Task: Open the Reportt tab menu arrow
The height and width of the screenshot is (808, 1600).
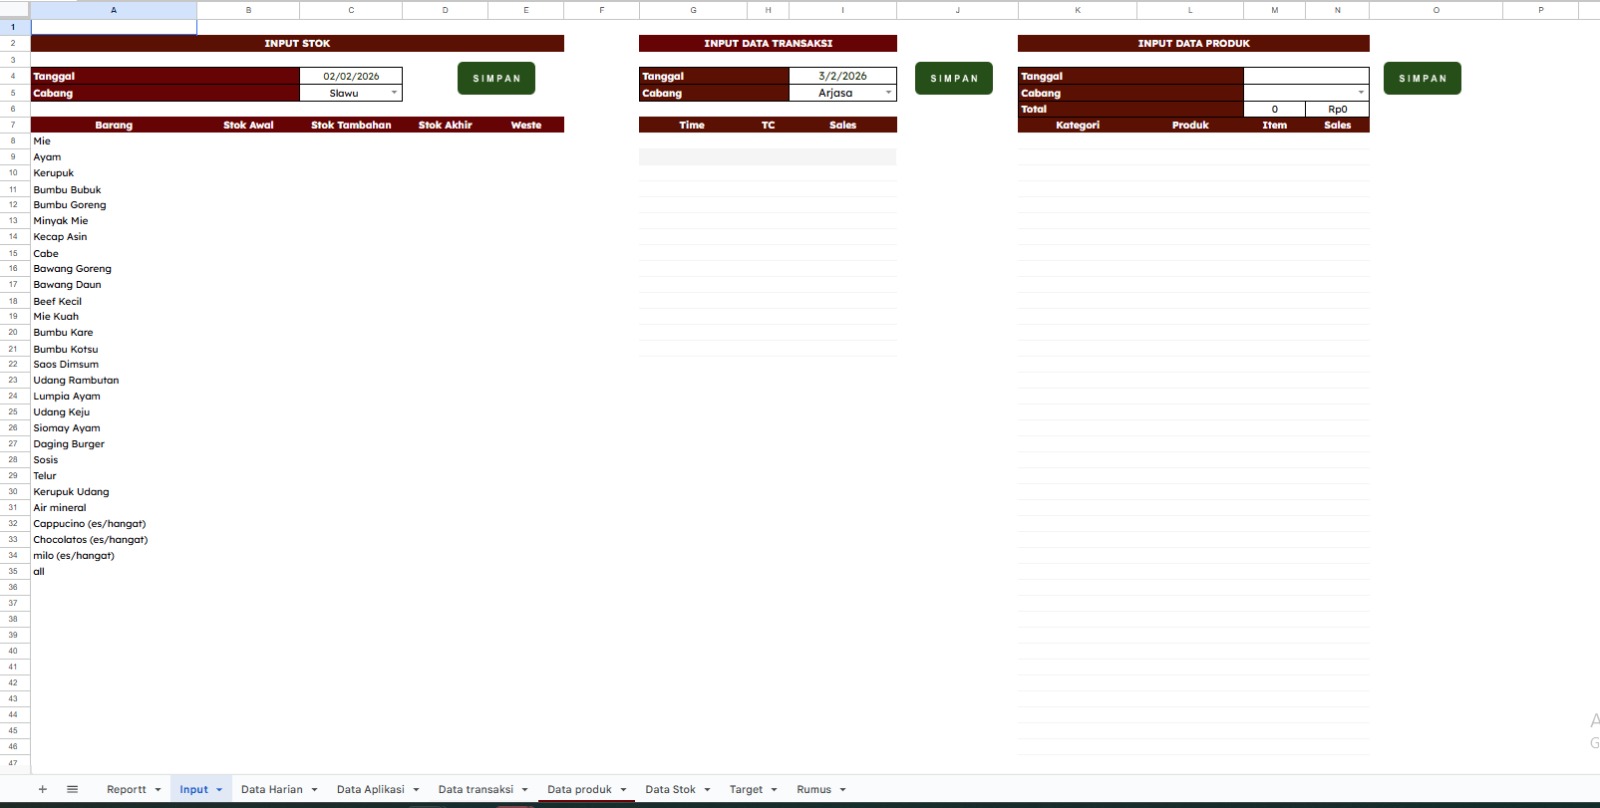Action: coord(158,790)
